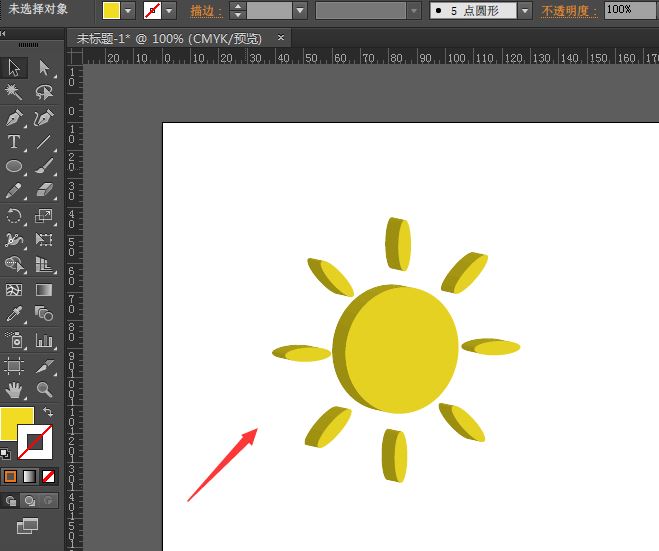The width and height of the screenshot is (659, 551).
Task: Select the Selection tool (black arrow)
Action: pyautogui.click(x=14, y=68)
